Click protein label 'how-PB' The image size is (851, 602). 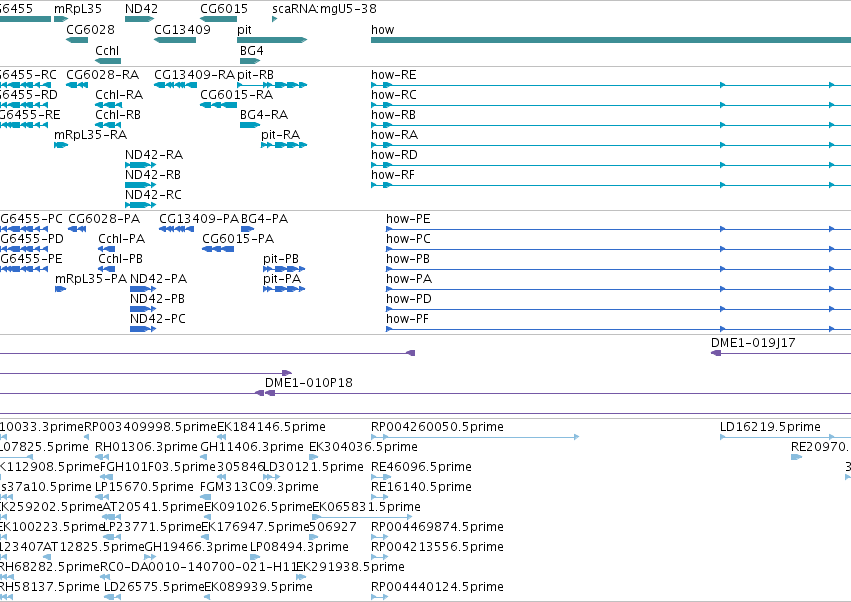(408, 259)
